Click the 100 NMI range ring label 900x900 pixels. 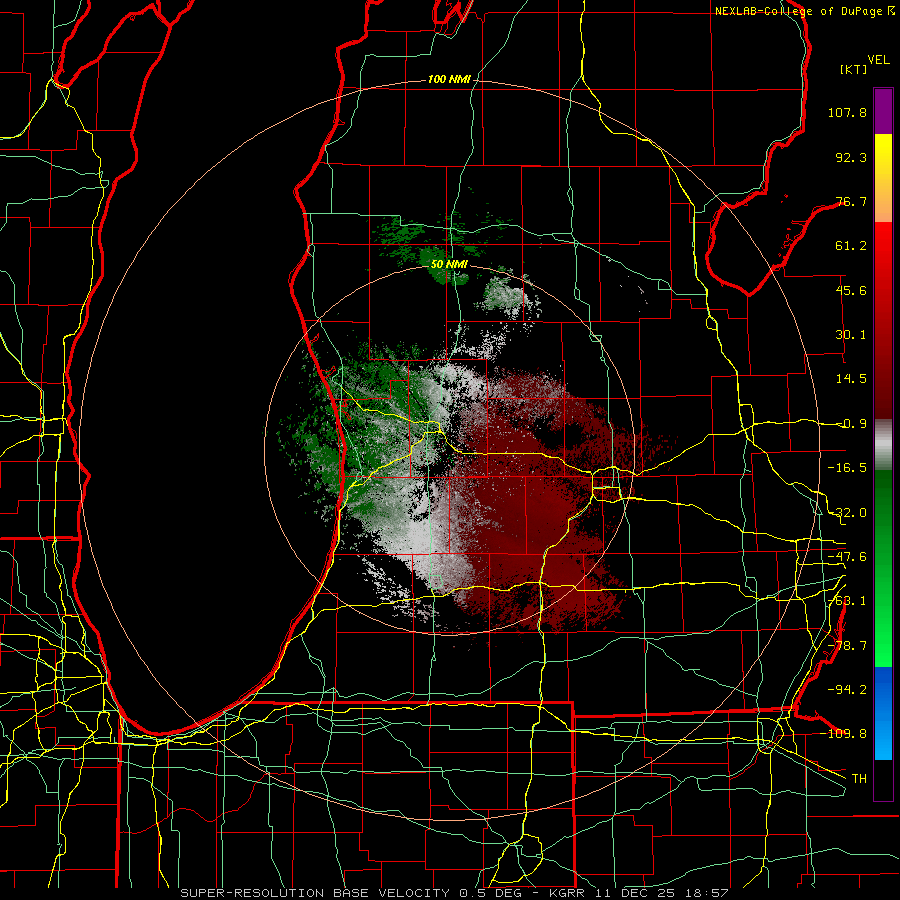coord(449,79)
